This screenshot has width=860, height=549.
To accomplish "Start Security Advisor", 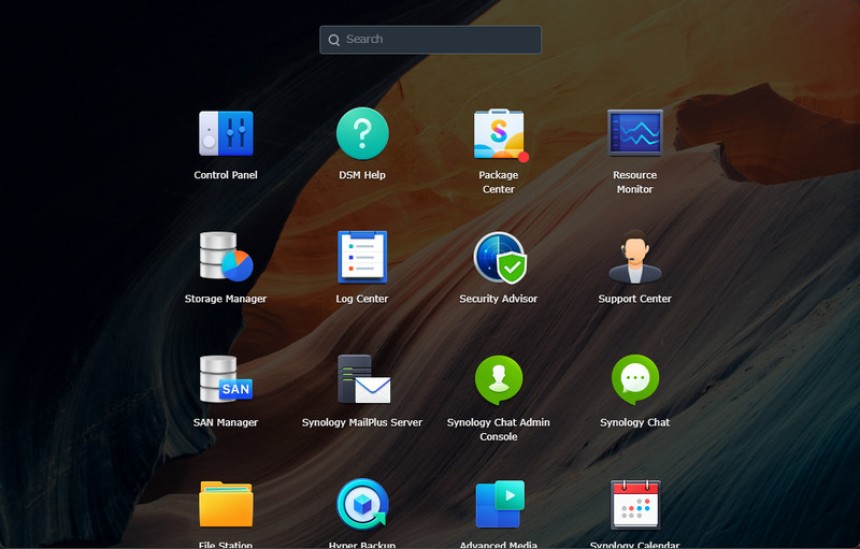I will click(498, 258).
